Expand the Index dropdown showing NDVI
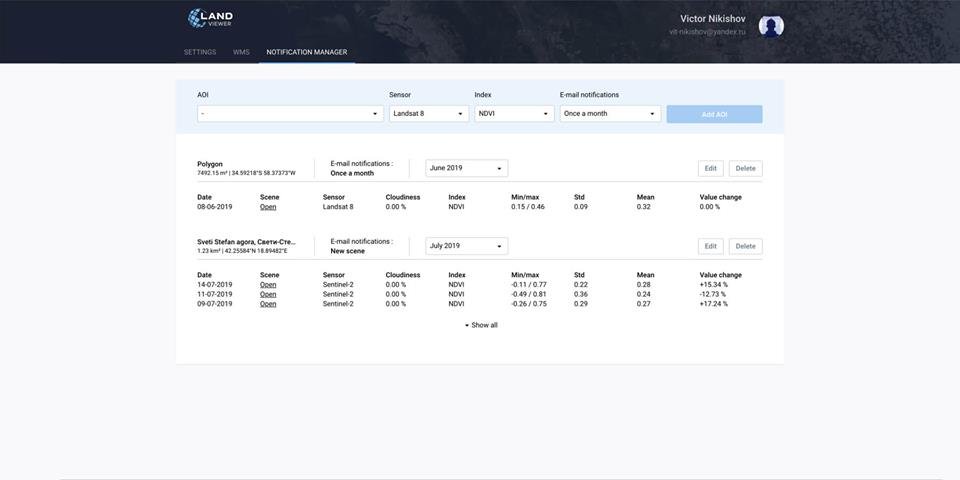This screenshot has width=960, height=480. [514, 114]
